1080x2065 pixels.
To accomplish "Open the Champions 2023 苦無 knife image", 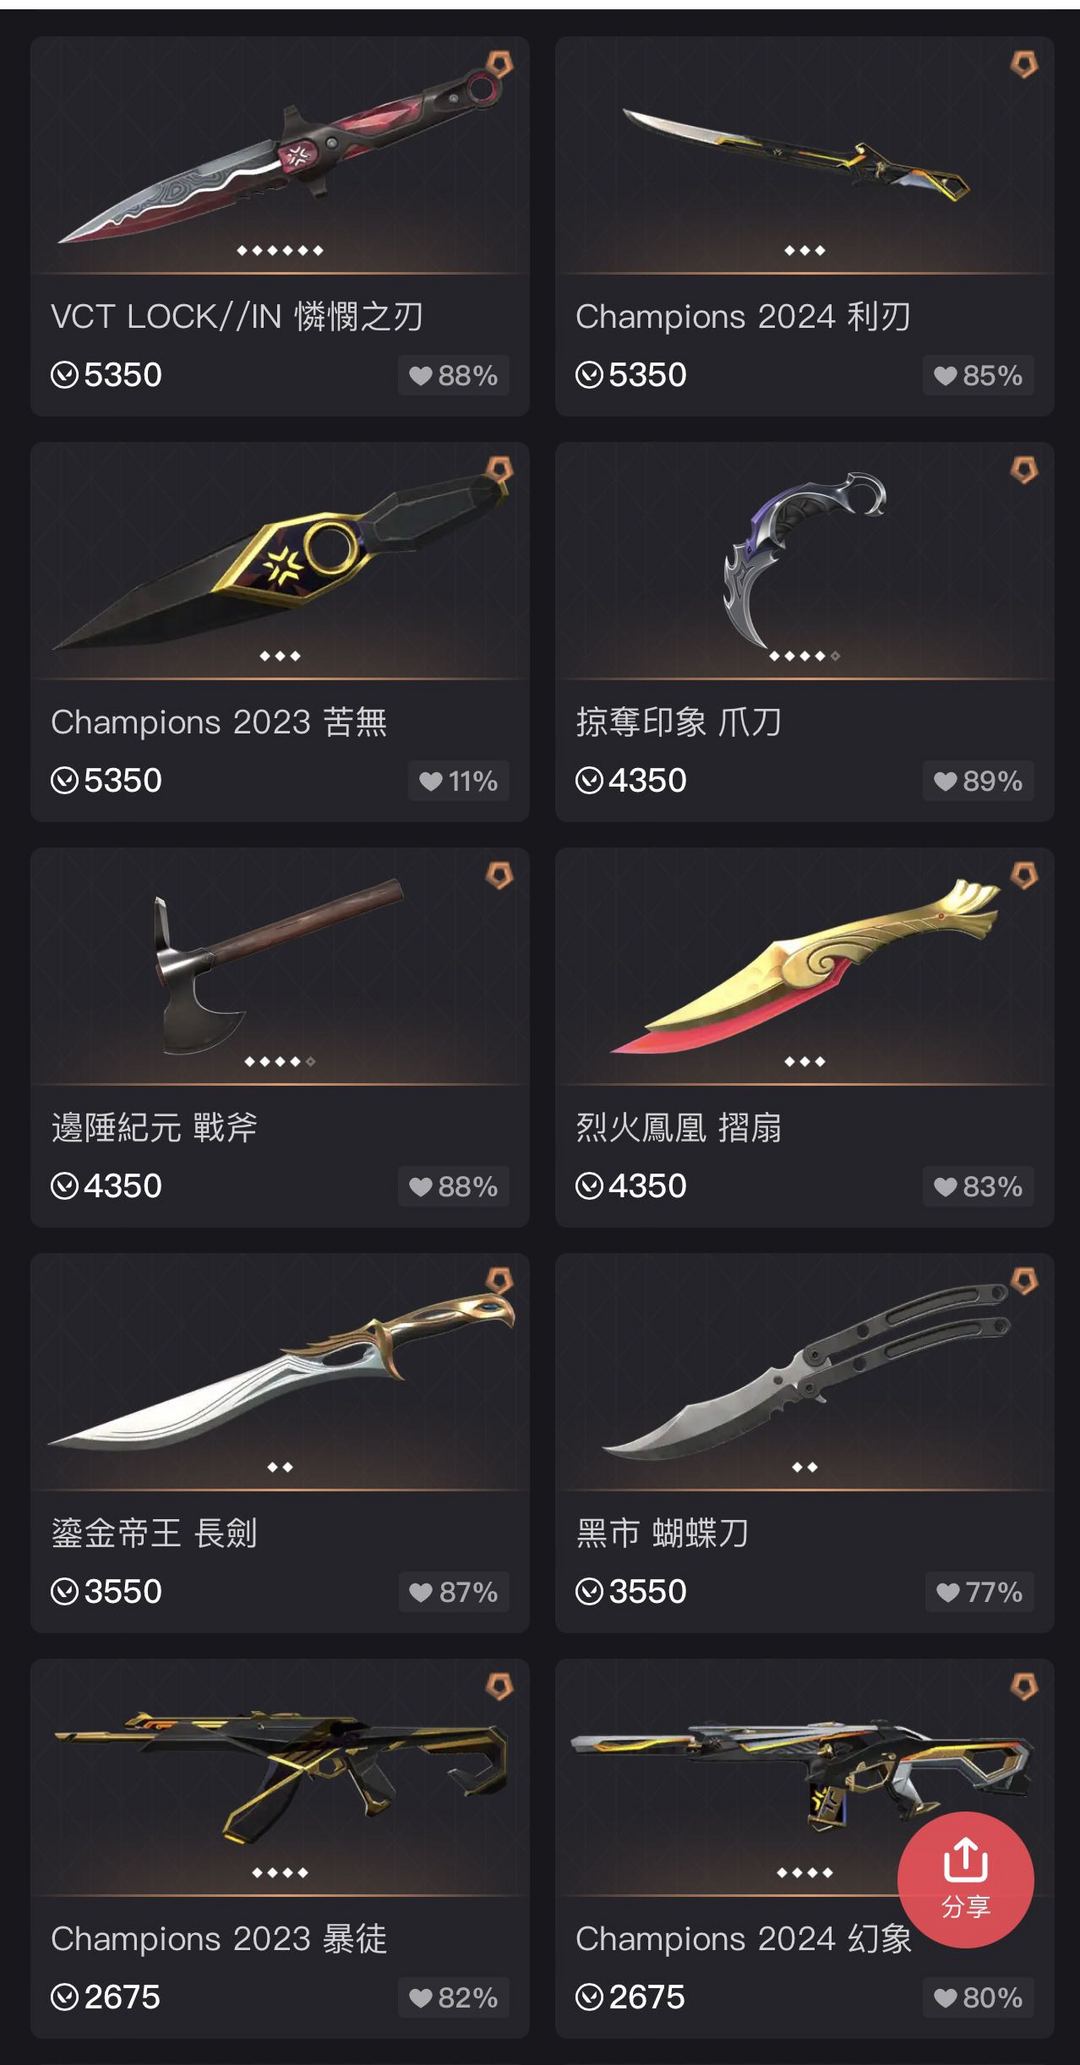I will (x=280, y=560).
